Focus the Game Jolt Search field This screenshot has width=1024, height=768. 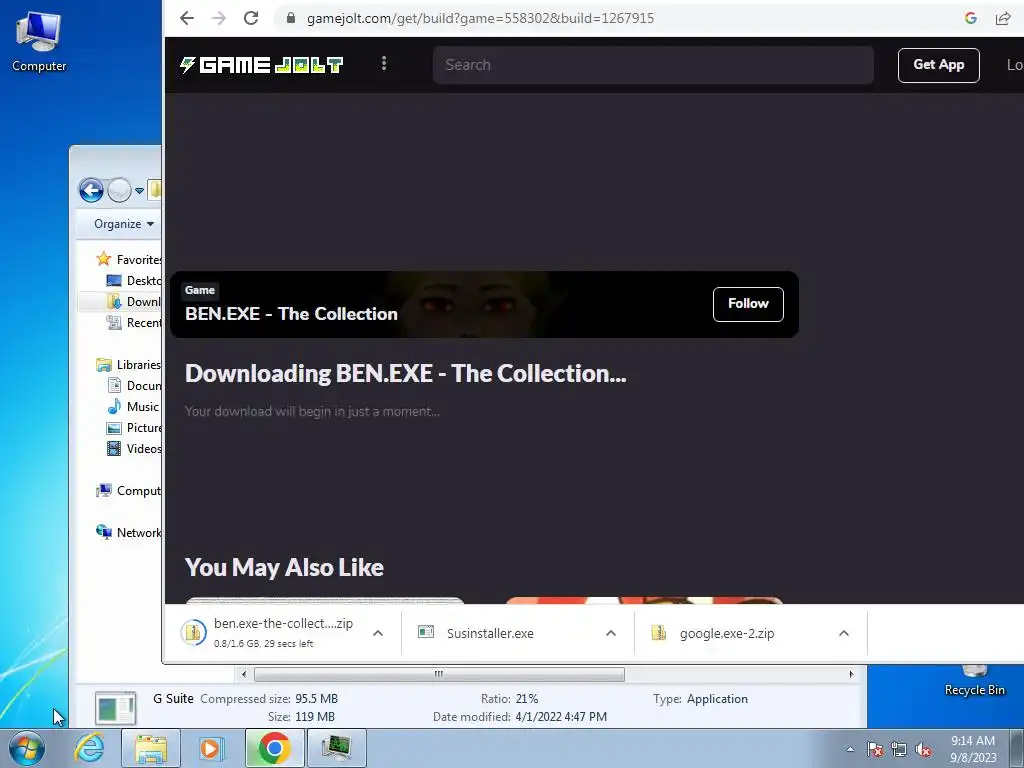pyautogui.click(x=653, y=65)
